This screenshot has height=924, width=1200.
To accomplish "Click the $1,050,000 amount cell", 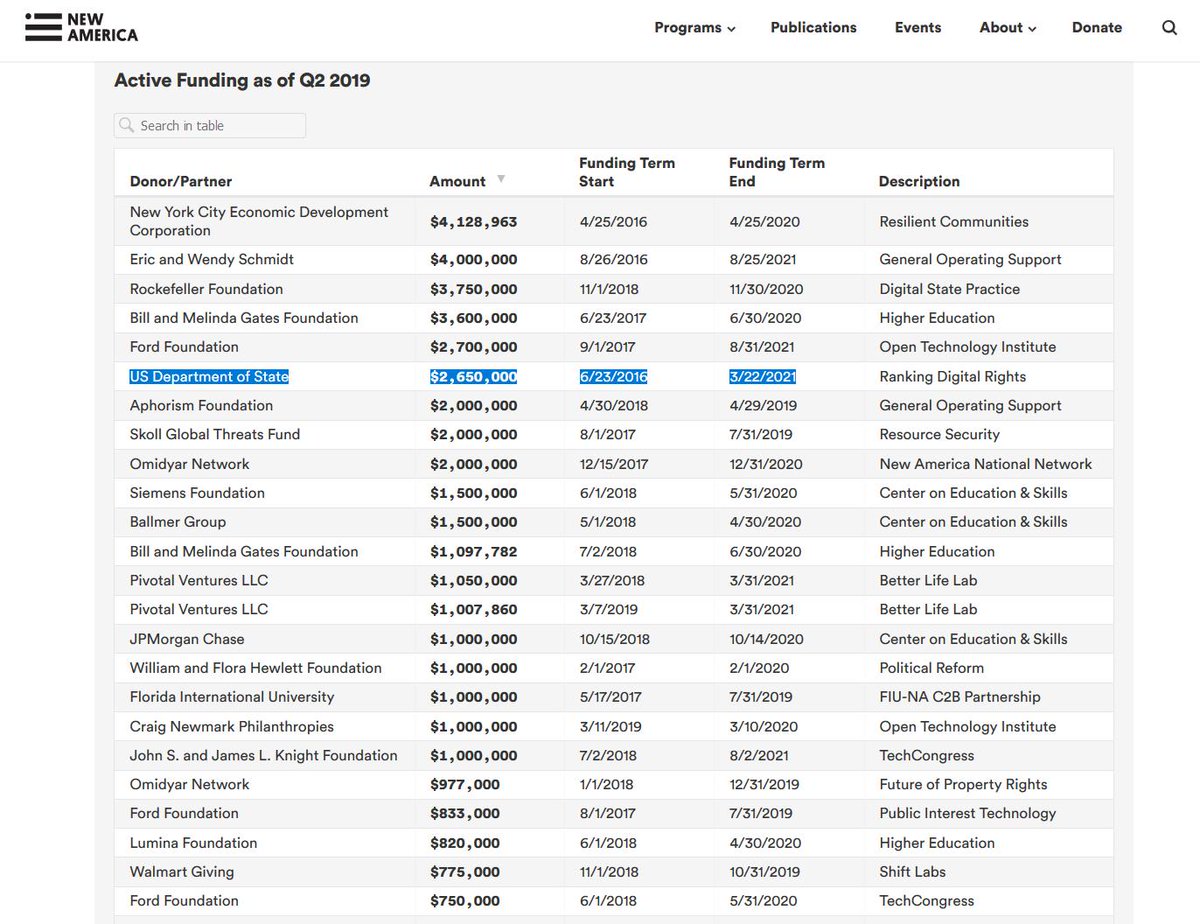I will [473, 580].
